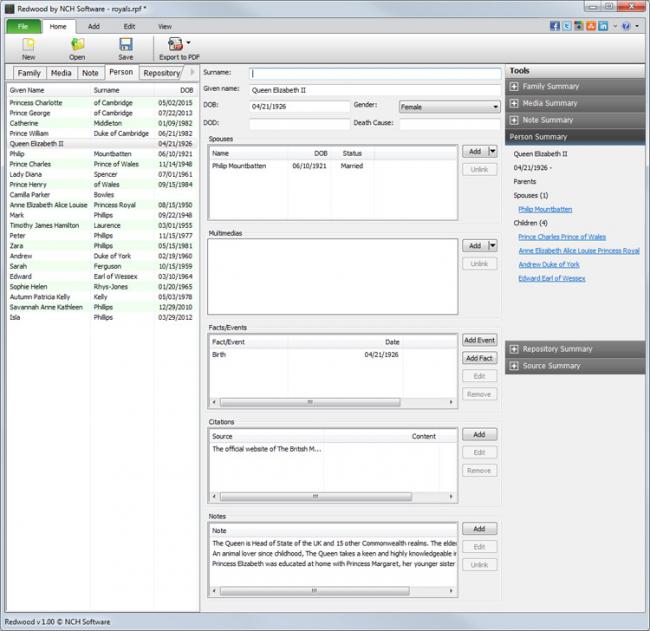Expand the Source Summary section
The image size is (650, 631).
(514, 366)
